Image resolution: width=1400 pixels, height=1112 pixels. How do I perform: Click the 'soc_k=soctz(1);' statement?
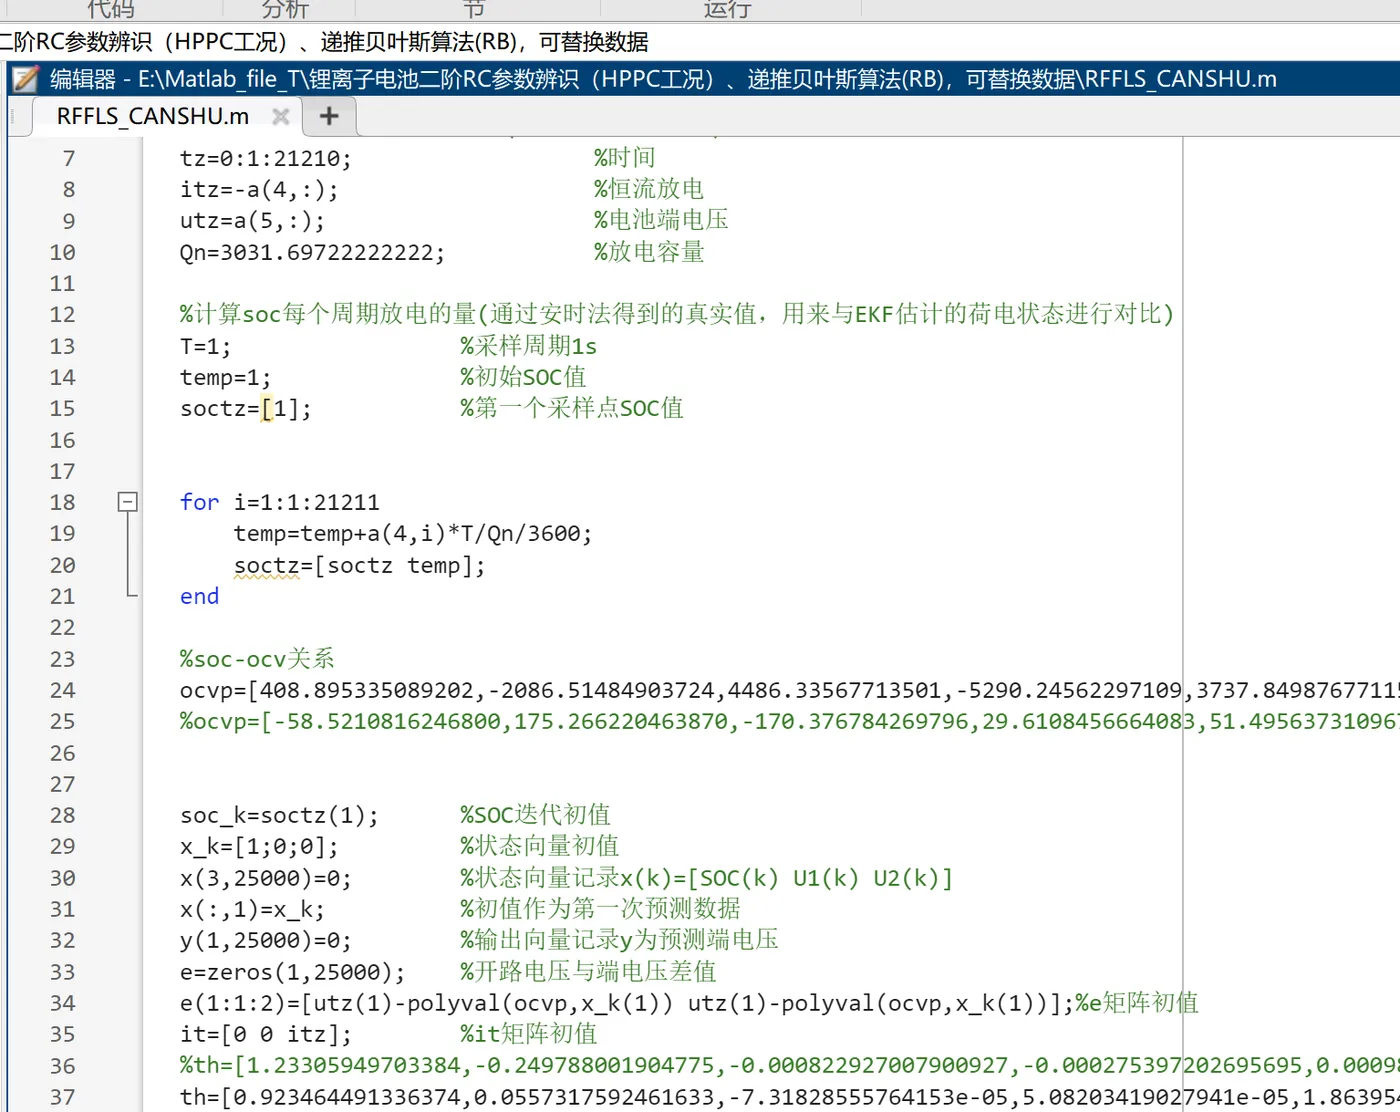279,815
